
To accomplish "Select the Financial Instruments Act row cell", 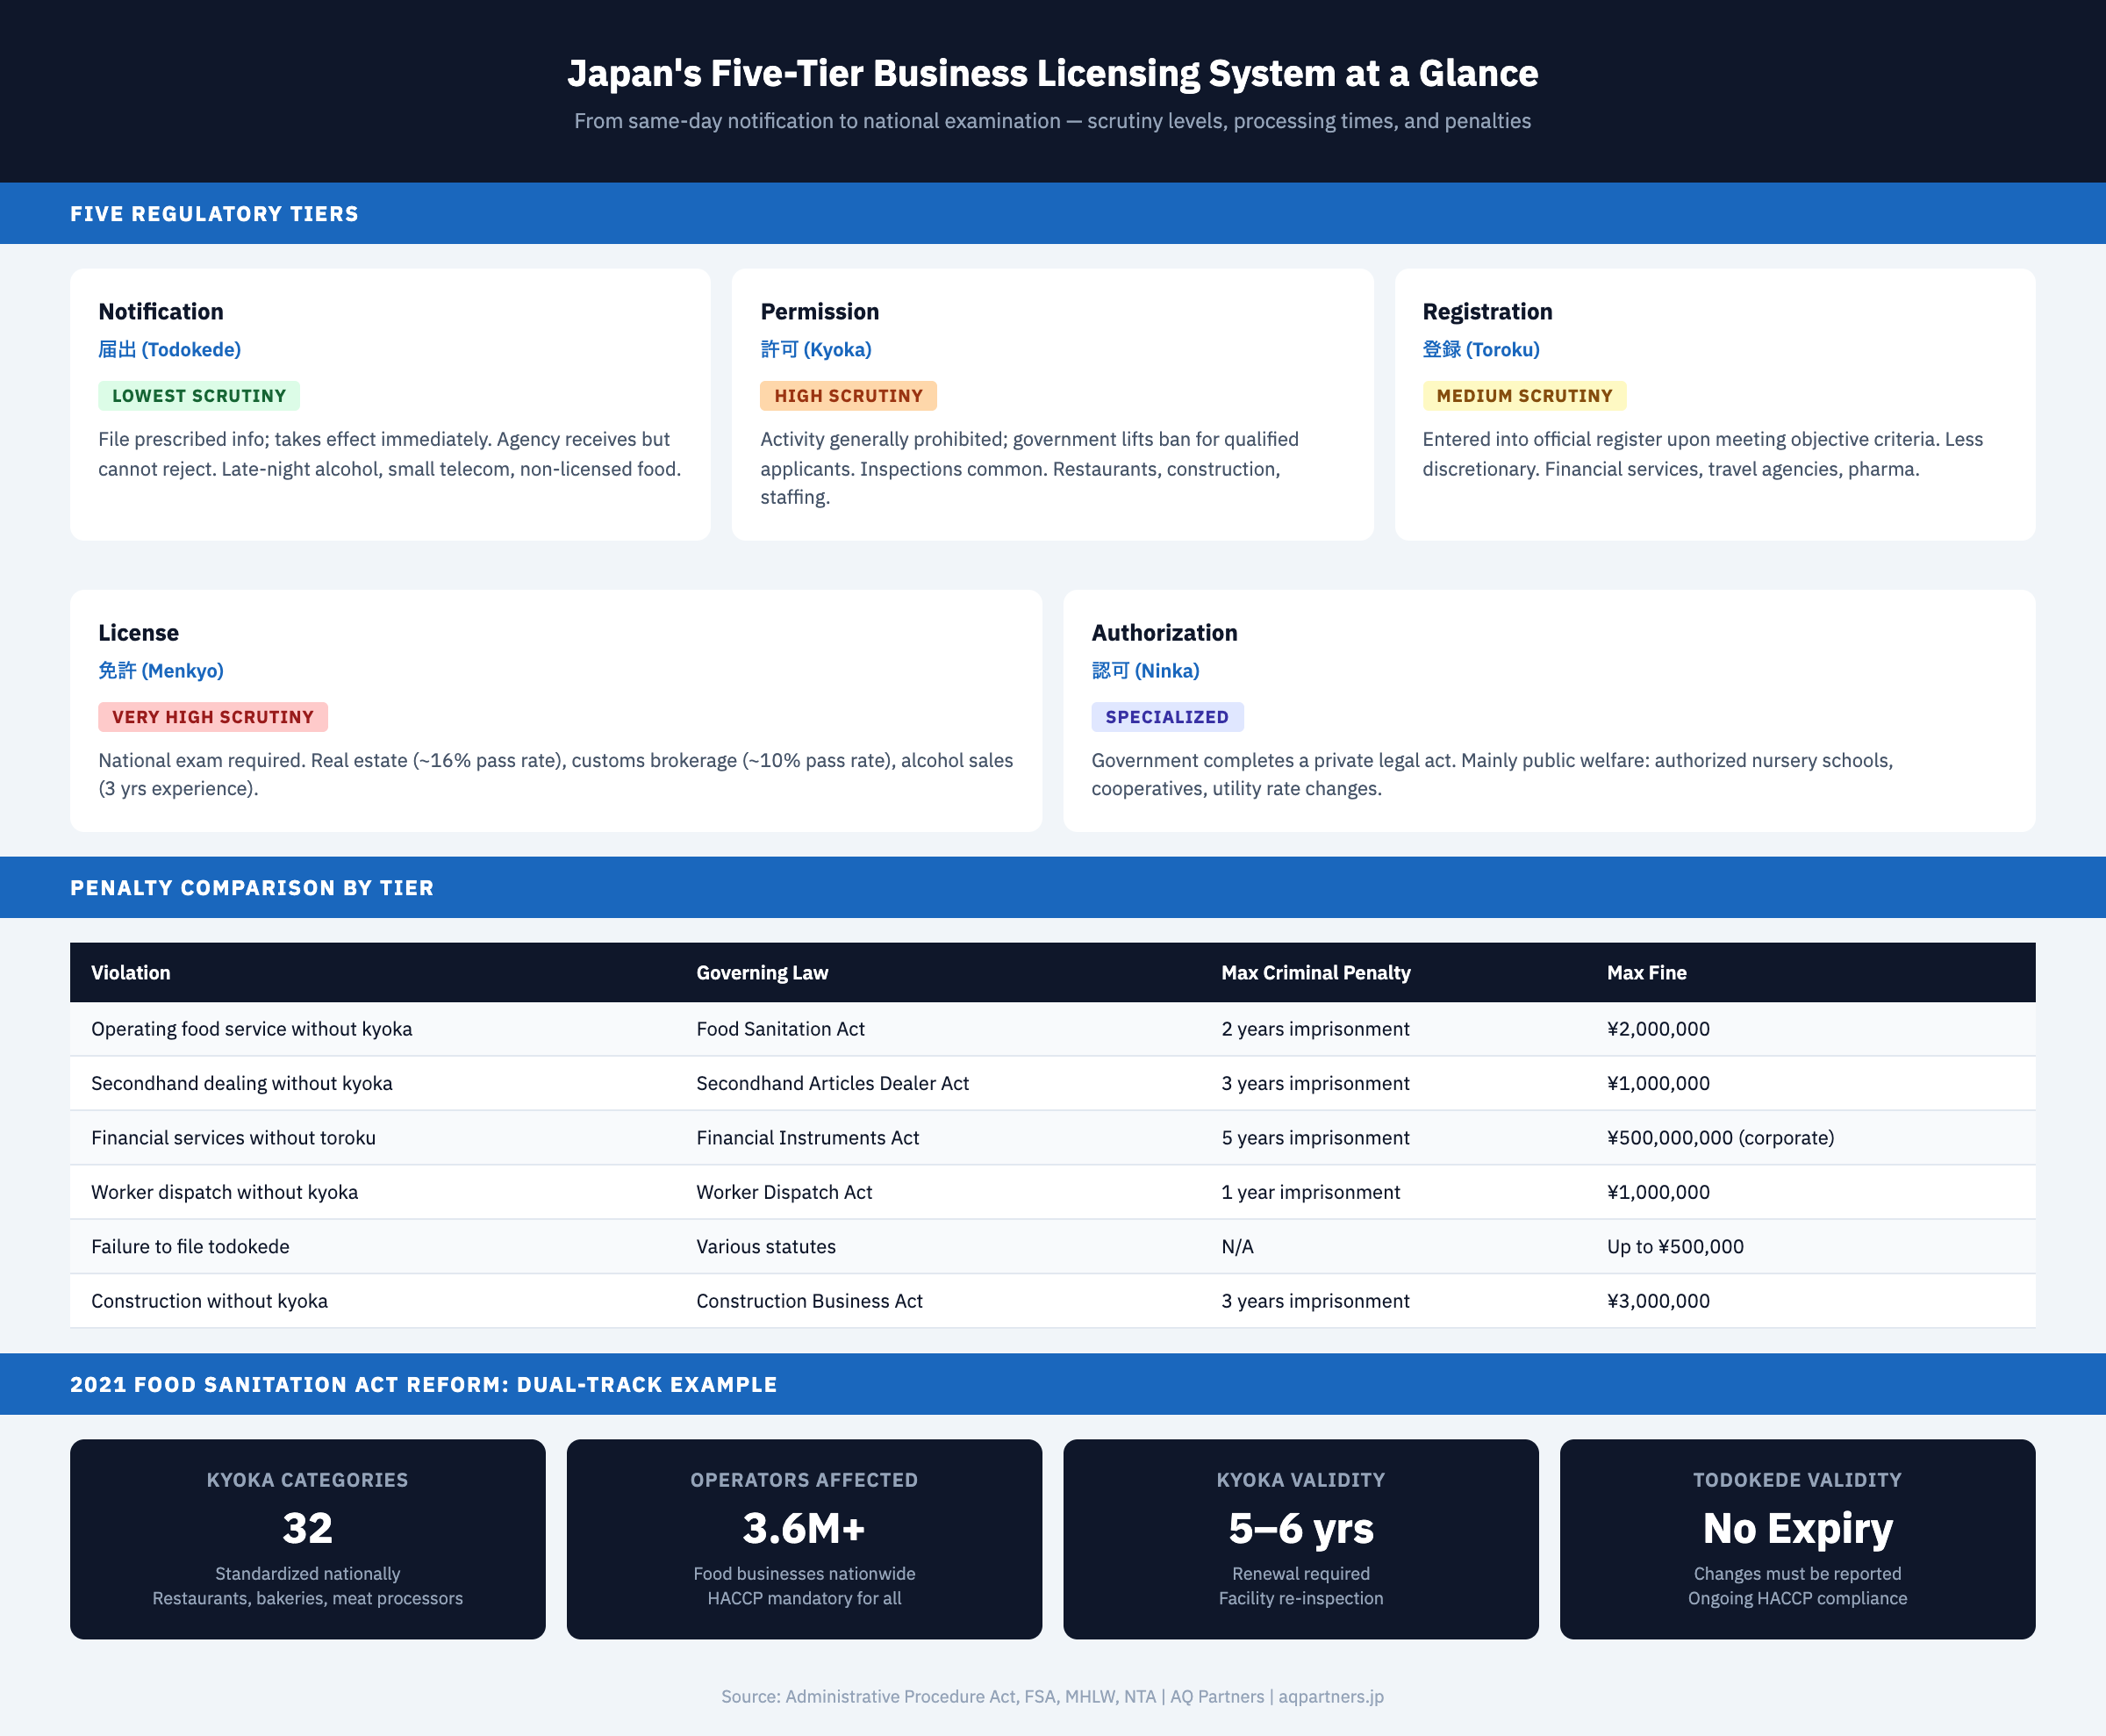I will point(807,1138).
